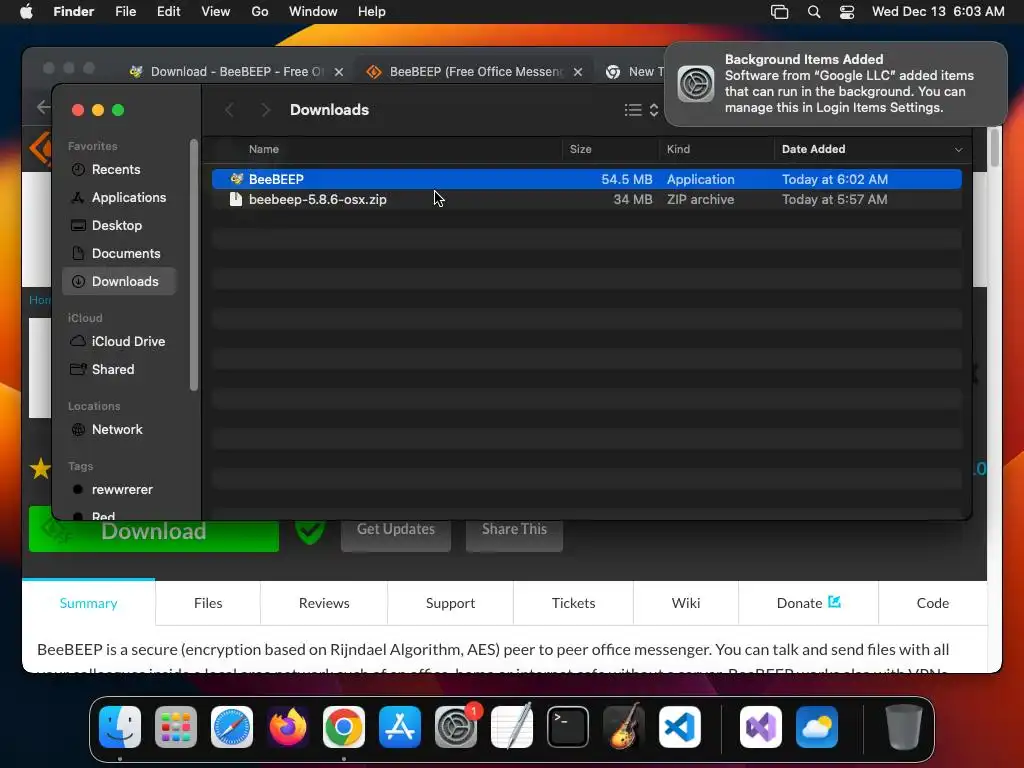Select Downloads in Finder sidebar
This screenshot has width=1024, height=768.
click(120, 281)
